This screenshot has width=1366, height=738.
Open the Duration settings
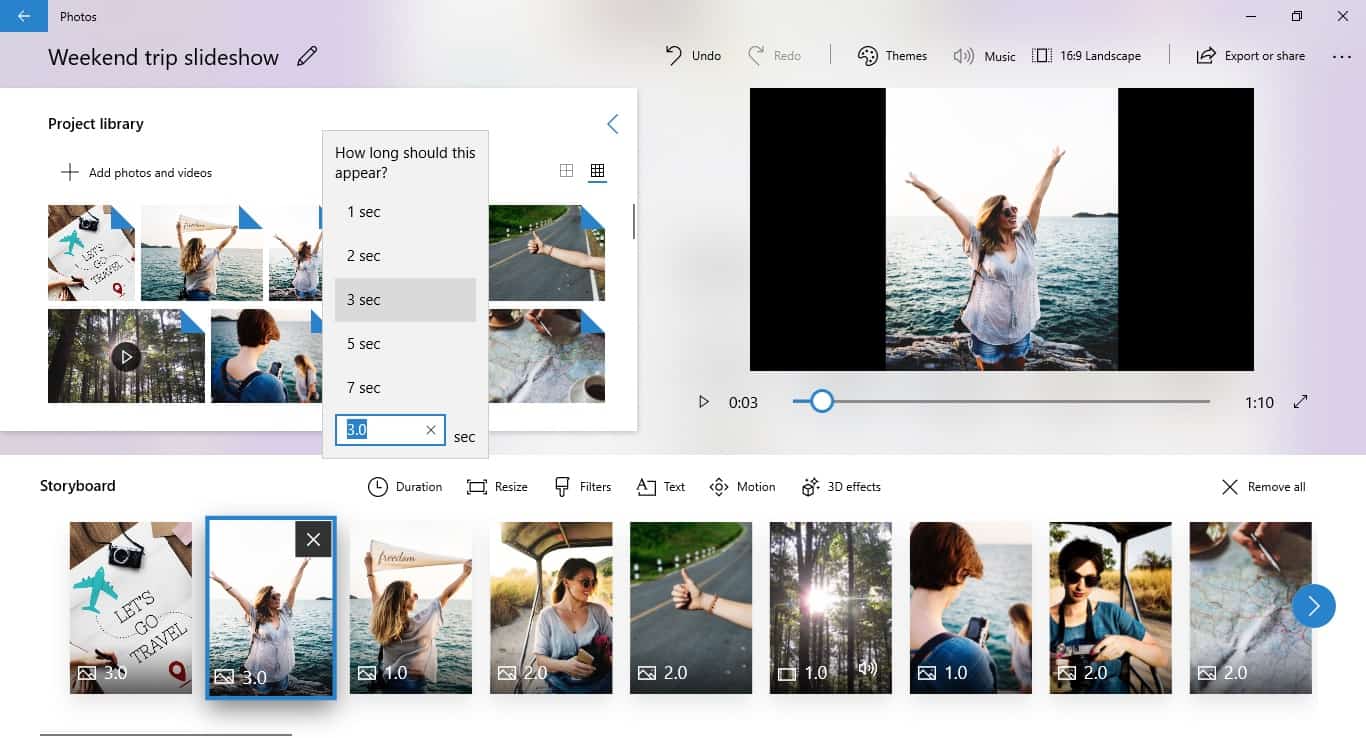click(x=404, y=487)
